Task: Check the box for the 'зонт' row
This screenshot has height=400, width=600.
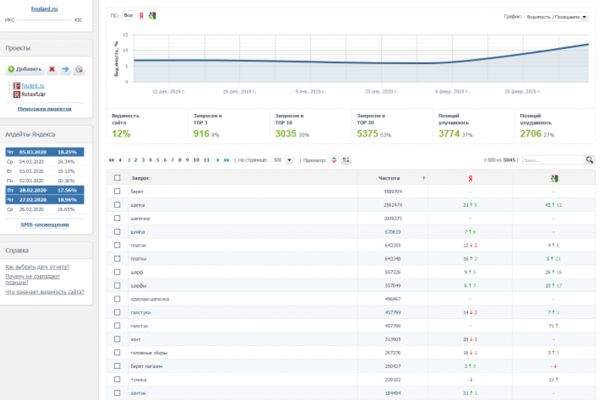Action: pos(117,339)
